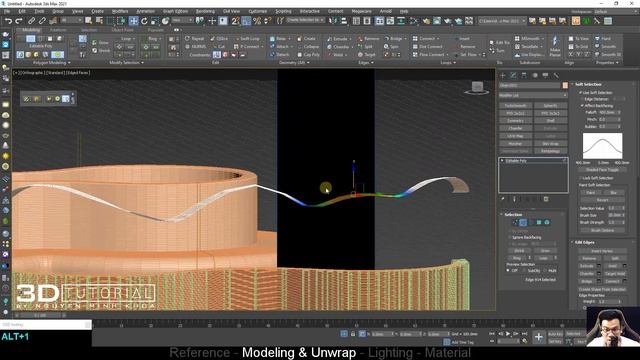Screen dimensions: 640x360
Task: Open Create Selection Set dropdown
Action: coord(305,20)
